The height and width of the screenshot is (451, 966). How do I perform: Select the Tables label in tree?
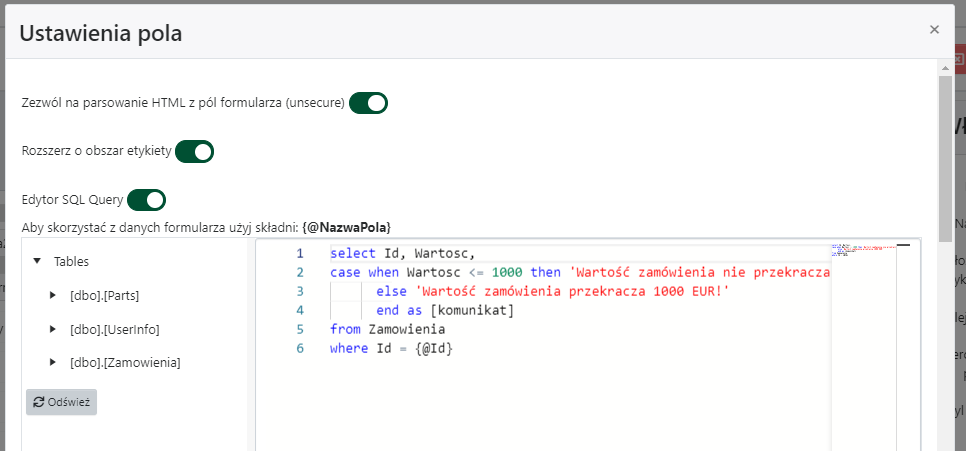[71, 261]
